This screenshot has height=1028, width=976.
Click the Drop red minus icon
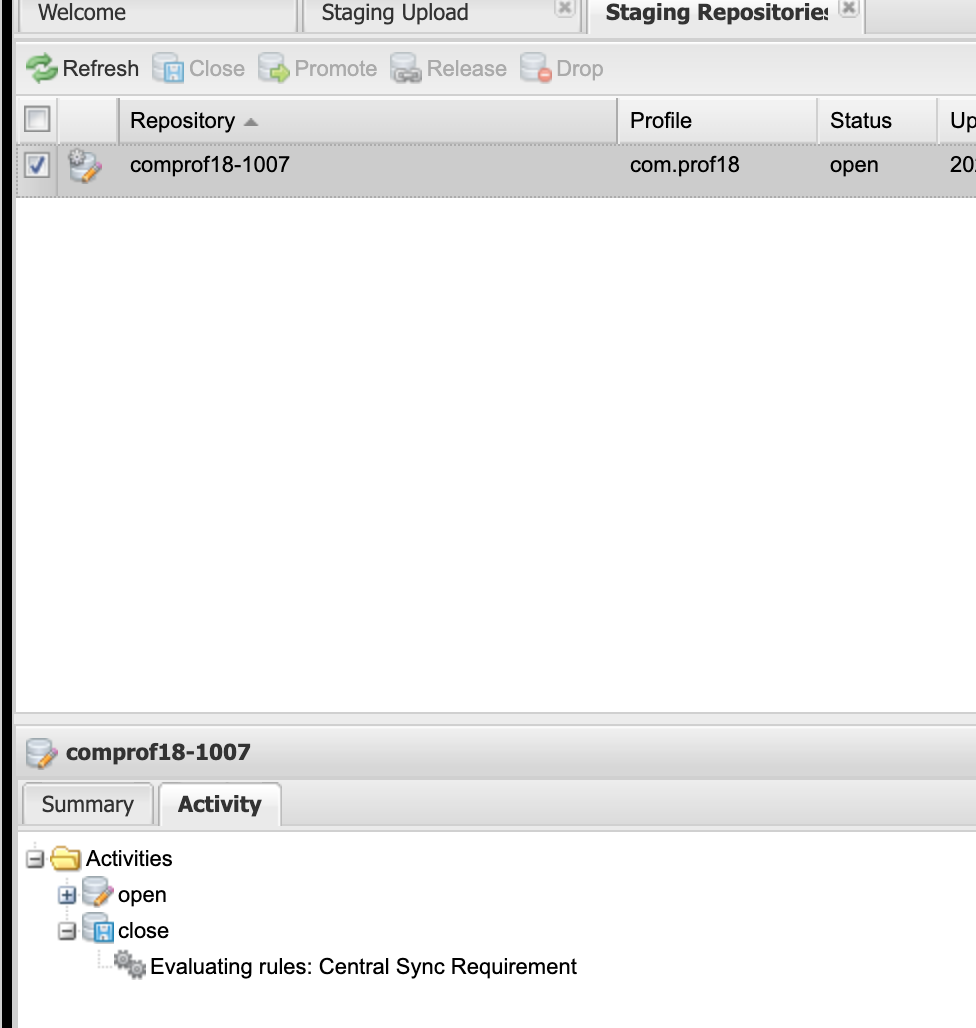point(536,68)
